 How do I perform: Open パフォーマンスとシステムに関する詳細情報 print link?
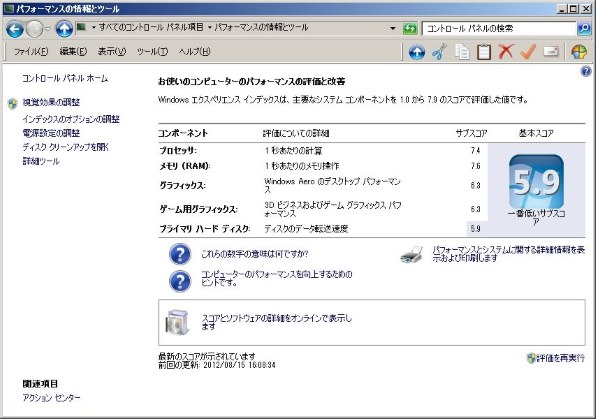tap(509, 254)
